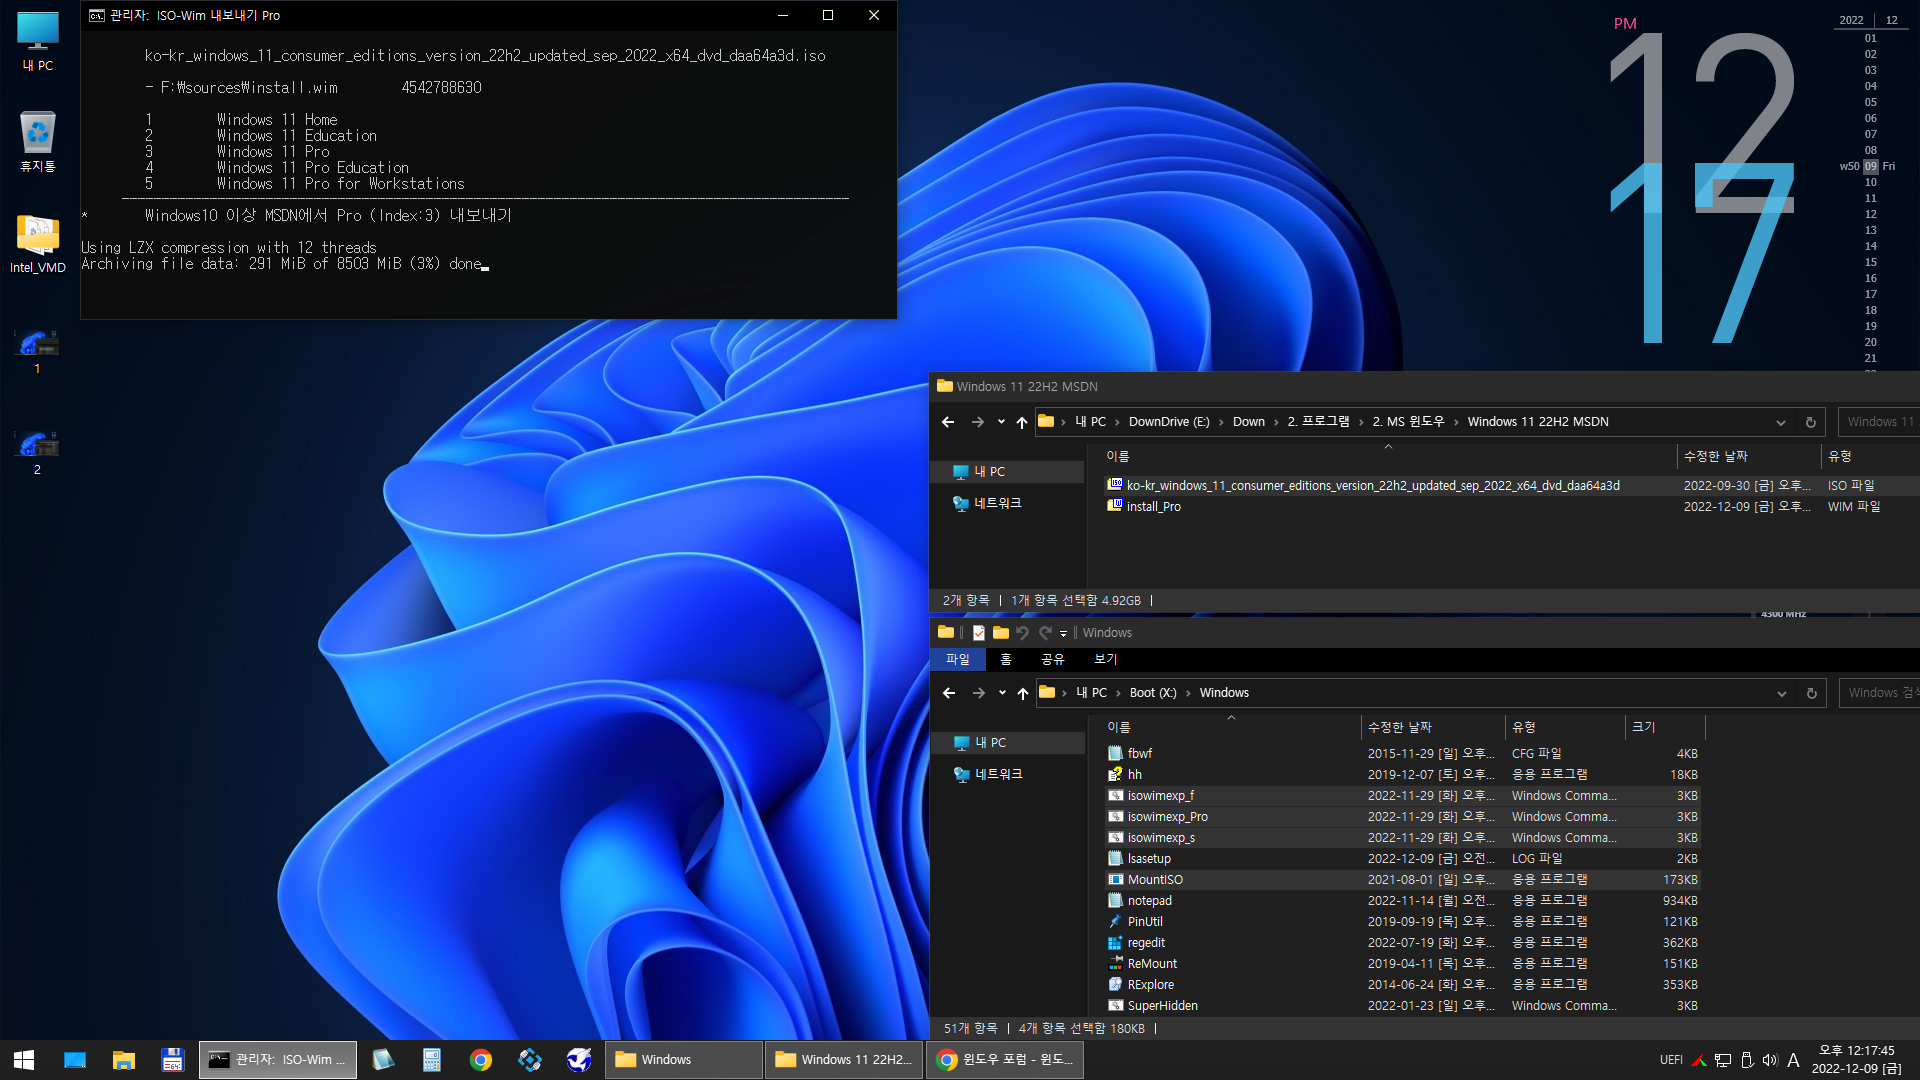Image resolution: width=1920 pixels, height=1080 pixels.
Task: Sort by 수정한 날짜 in MSDN window
Action: click(1716, 456)
